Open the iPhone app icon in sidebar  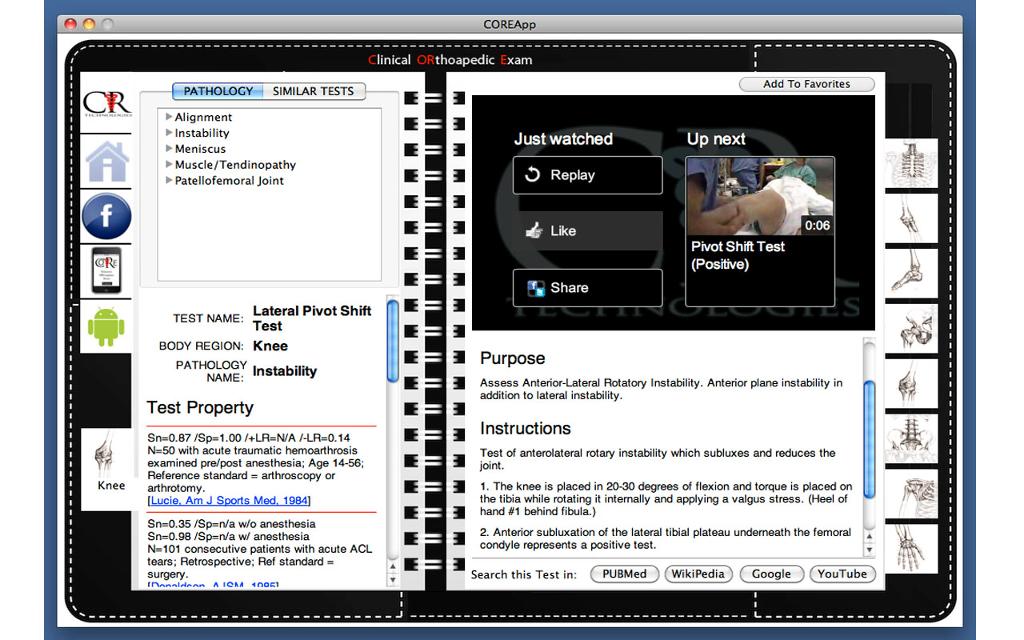107,271
